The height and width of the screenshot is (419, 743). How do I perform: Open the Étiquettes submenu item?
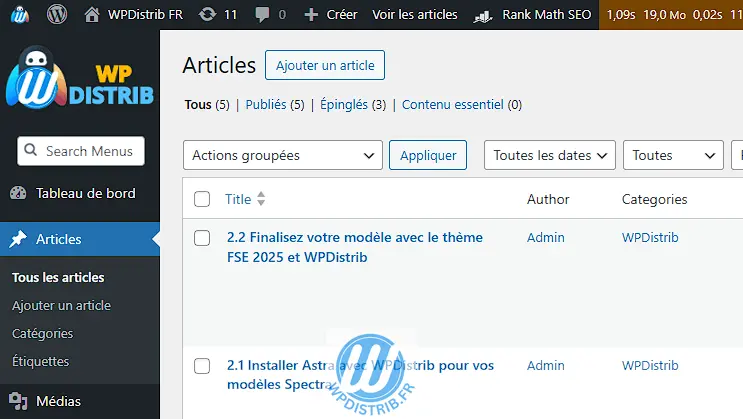pos(41,361)
